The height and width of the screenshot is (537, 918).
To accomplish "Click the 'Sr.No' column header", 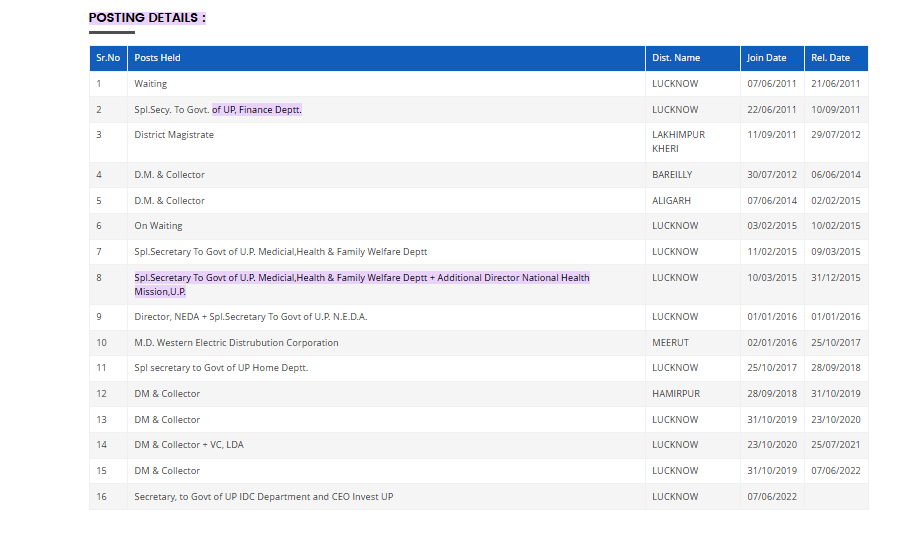I will [x=108, y=58].
